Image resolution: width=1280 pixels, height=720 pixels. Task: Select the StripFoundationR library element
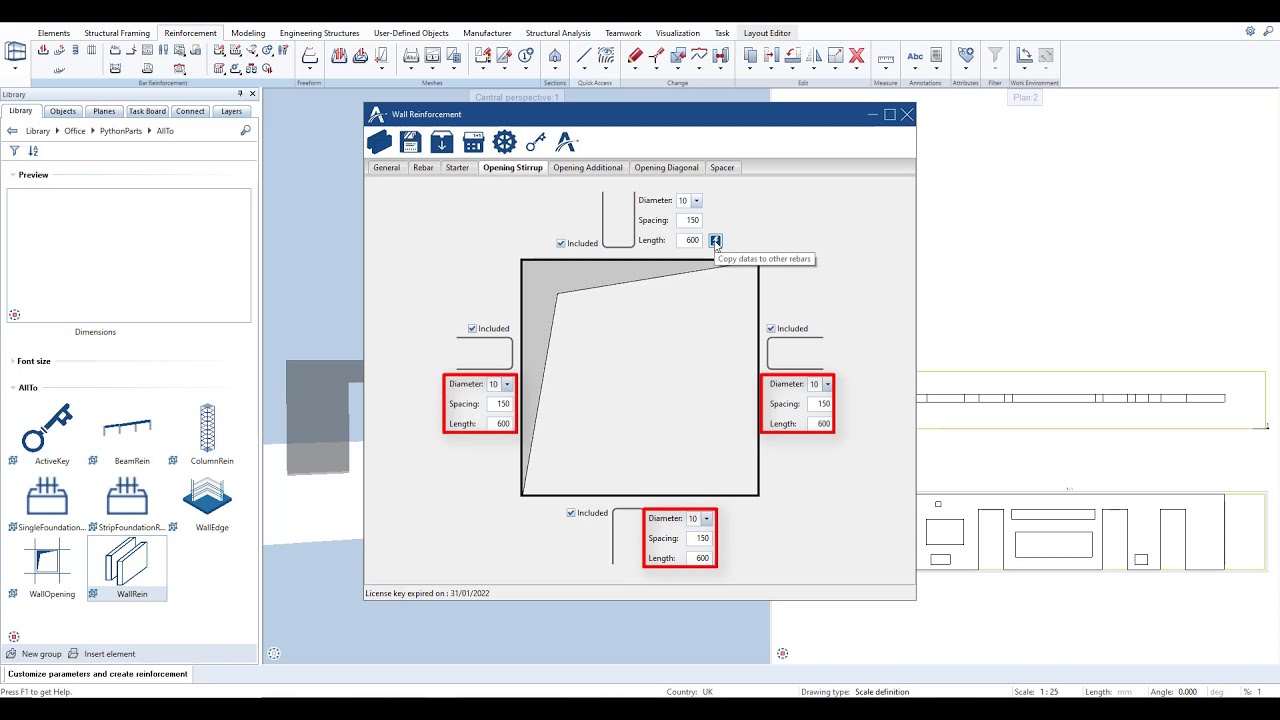coord(128,503)
